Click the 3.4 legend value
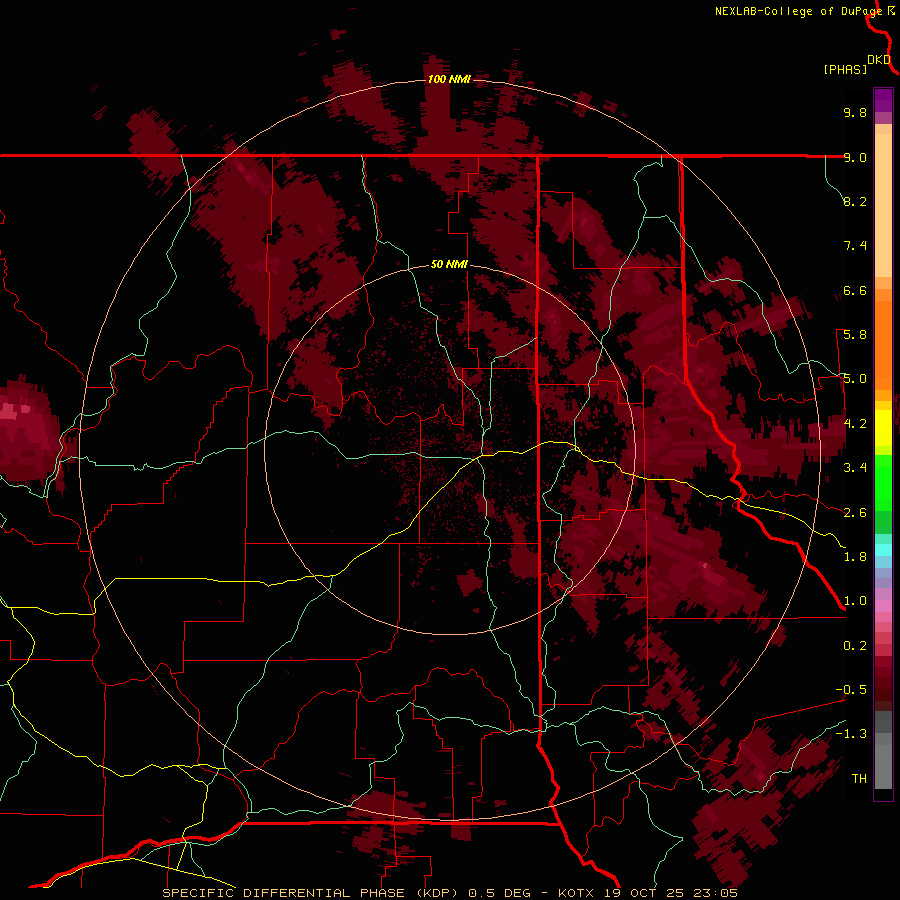The width and height of the screenshot is (900, 900). pos(855,468)
